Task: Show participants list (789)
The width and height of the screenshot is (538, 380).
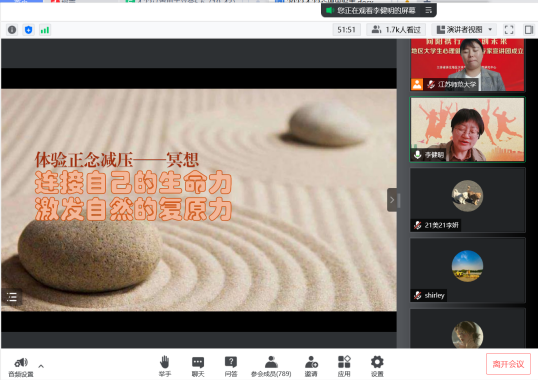Action: (x=271, y=366)
